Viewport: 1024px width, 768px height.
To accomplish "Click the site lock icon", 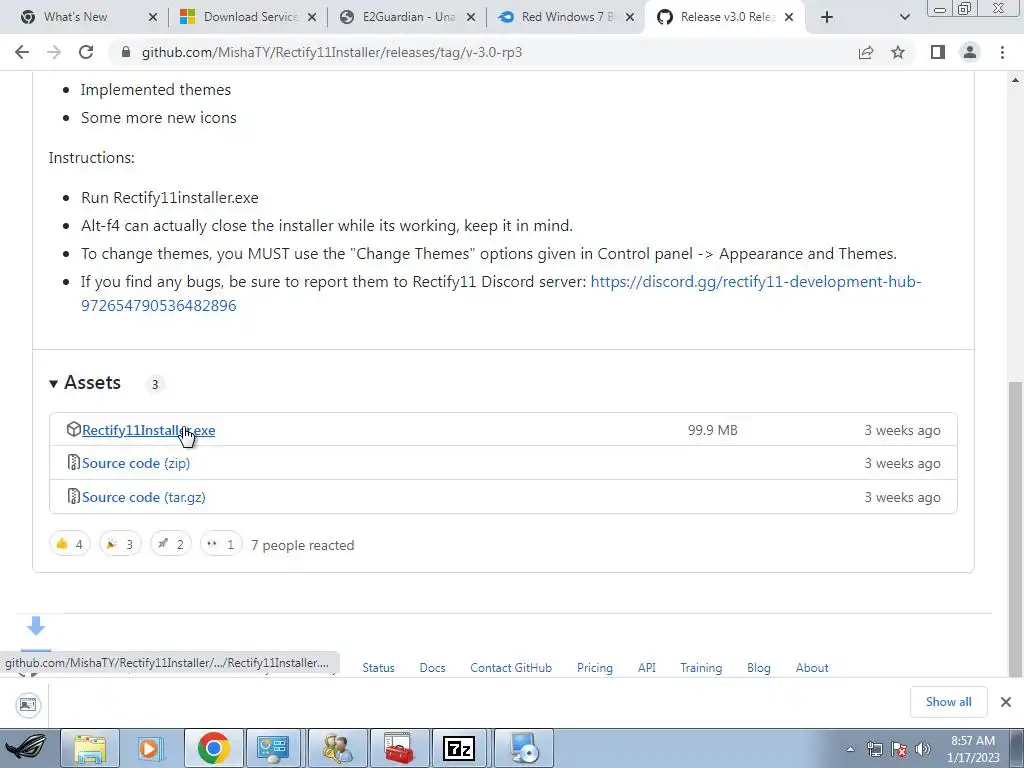I will click(126, 52).
